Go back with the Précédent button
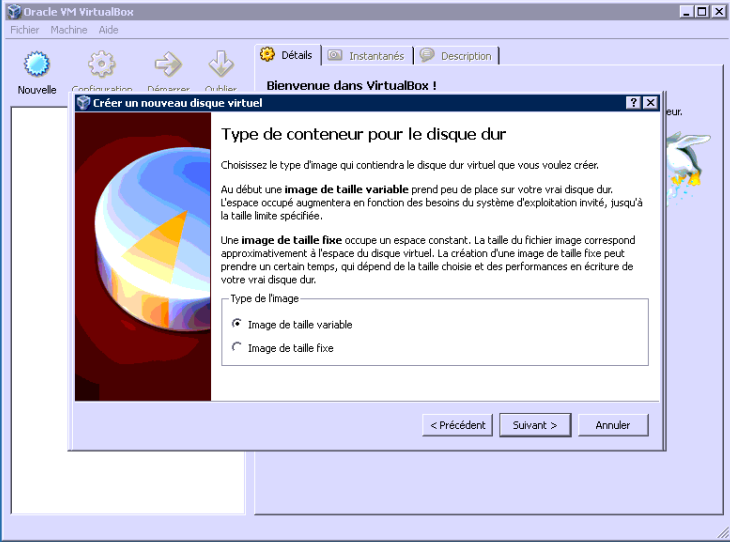Viewport: 730px width, 542px height. (458, 425)
